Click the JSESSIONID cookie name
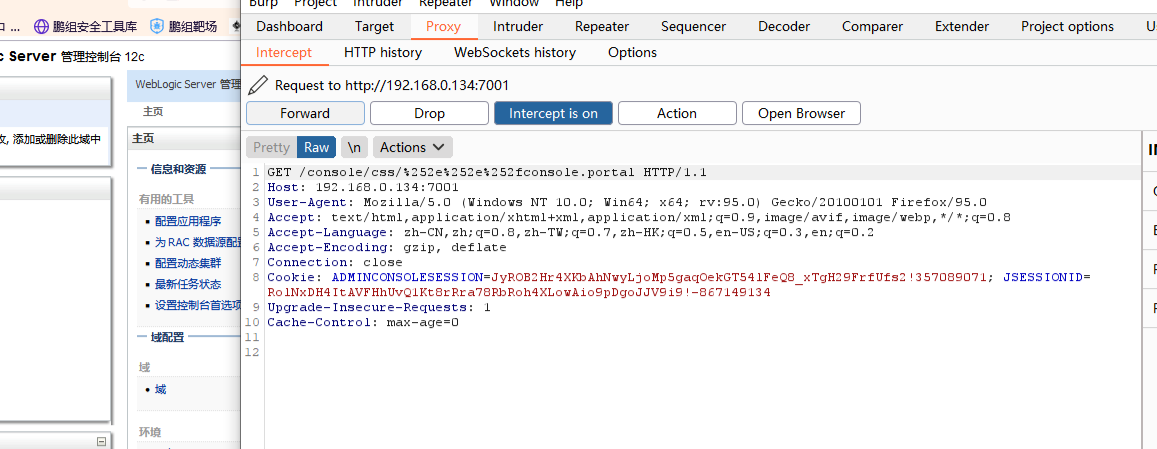The image size is (1157, 449). 1043,278
